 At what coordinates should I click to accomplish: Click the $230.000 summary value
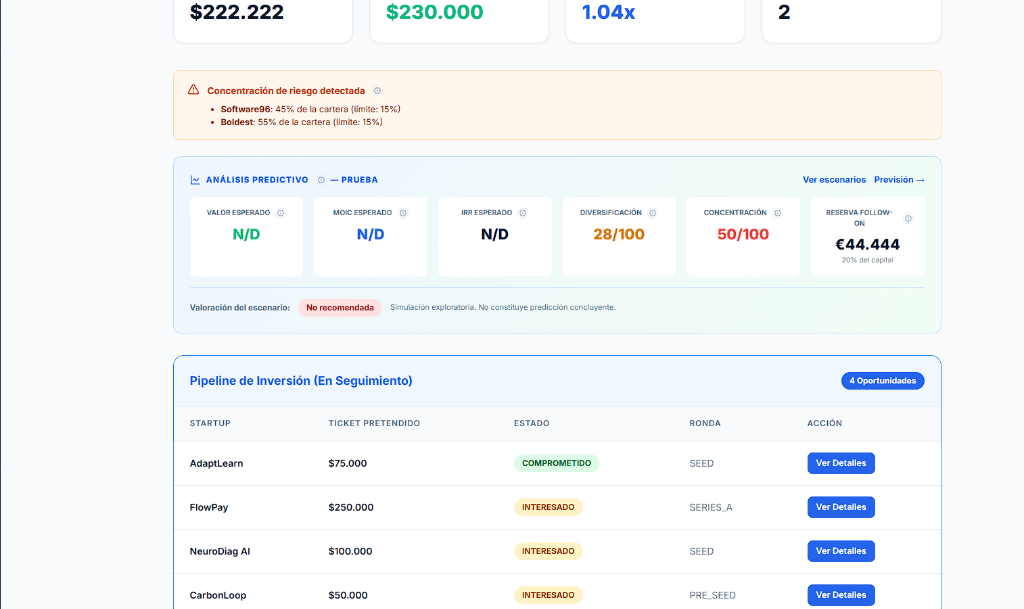(x=434, y=12)
